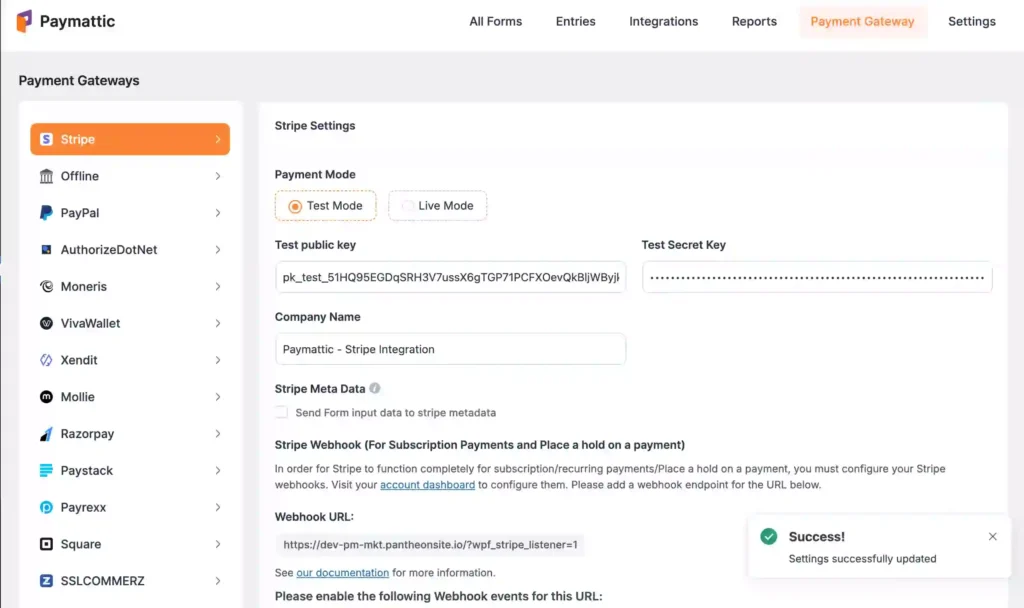The width and height of the screenshot is (1024, 608).
Task: Click the Webhook URL text
Action: (430, 544)
